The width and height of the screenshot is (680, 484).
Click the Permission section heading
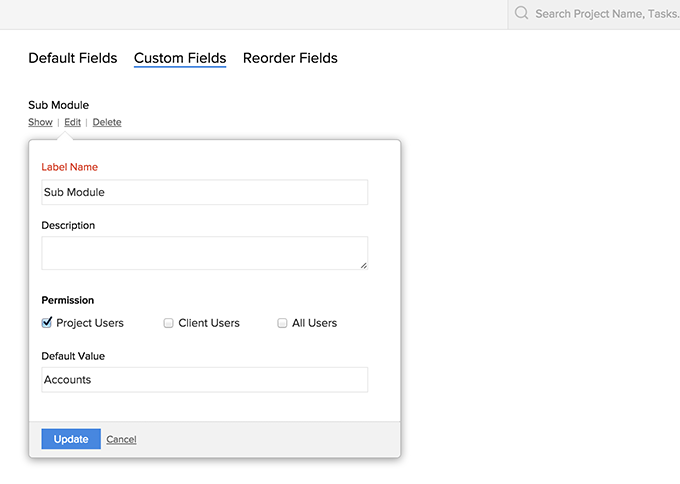pos(68,300)
